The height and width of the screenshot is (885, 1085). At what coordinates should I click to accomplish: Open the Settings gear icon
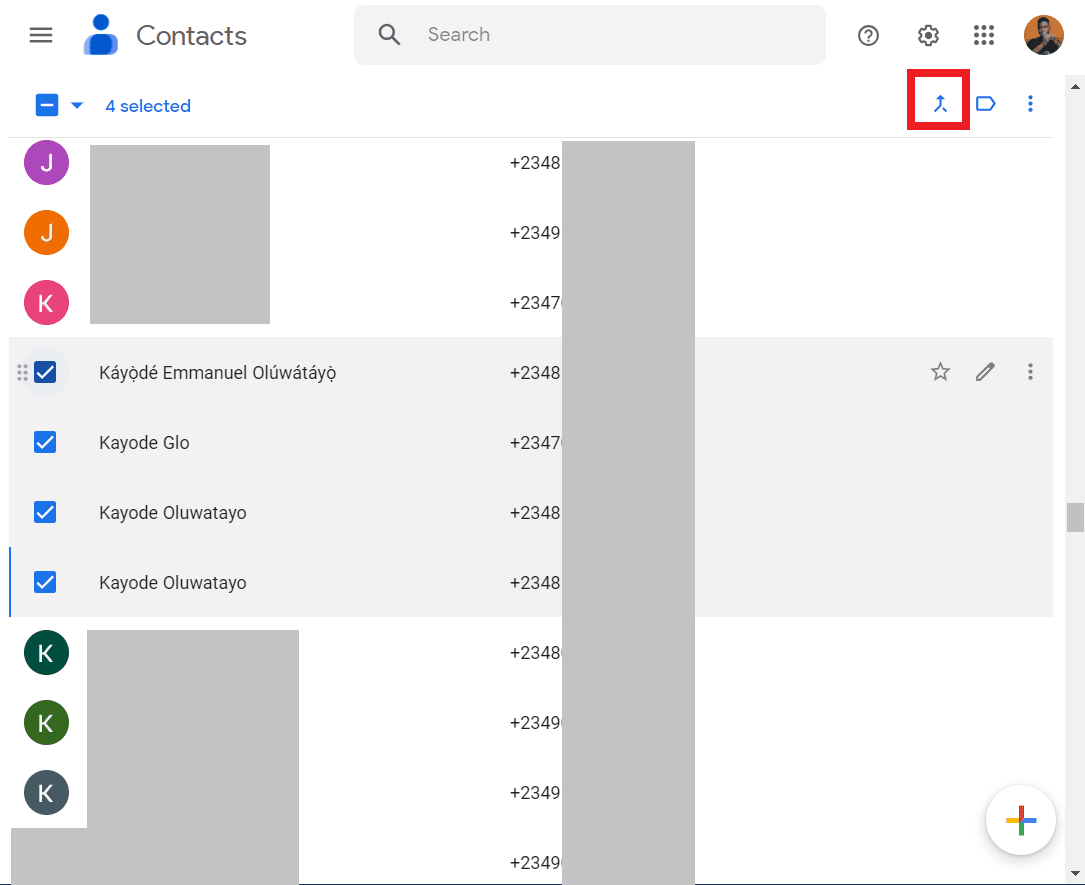coord(928,36)
